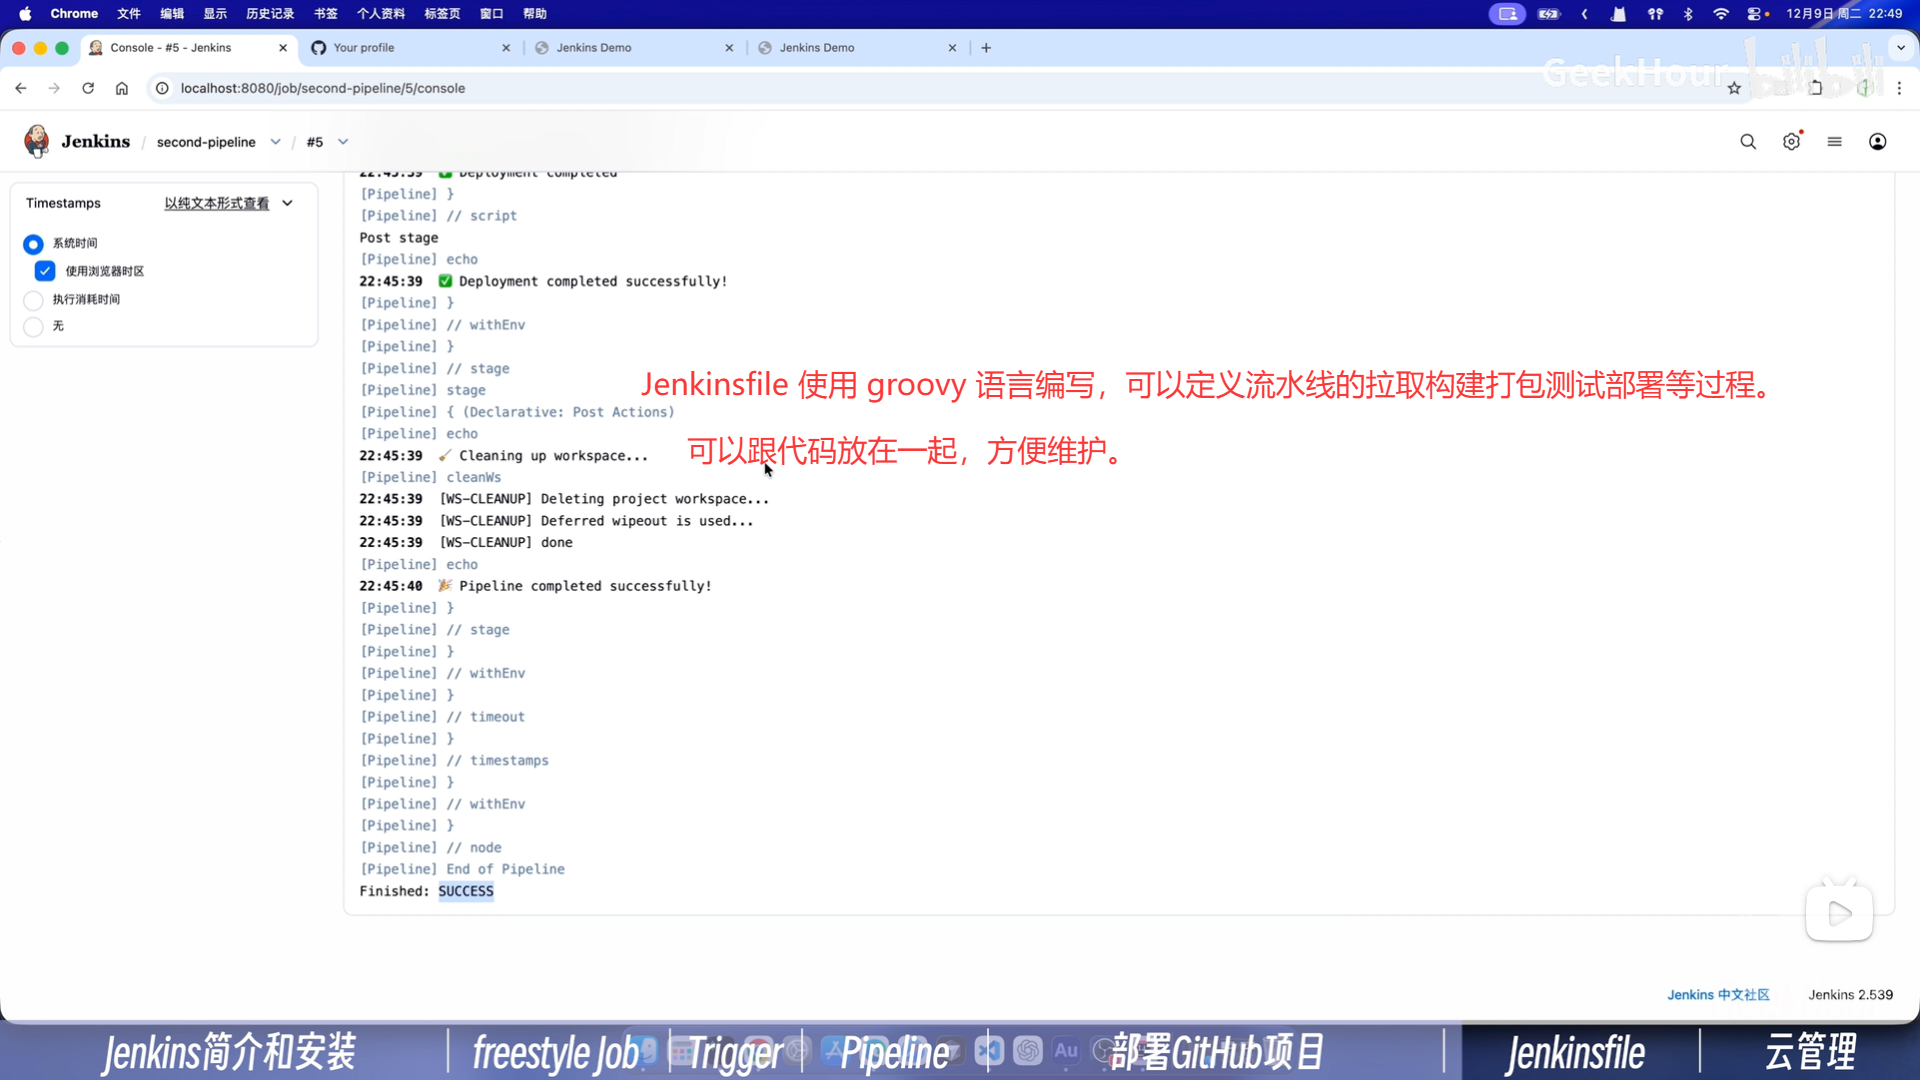Image resolution: width=1920 pixels, height=1080 pixels.
Task: Select the 无 timestamp radio option
Action: click(x=33, y=327)
